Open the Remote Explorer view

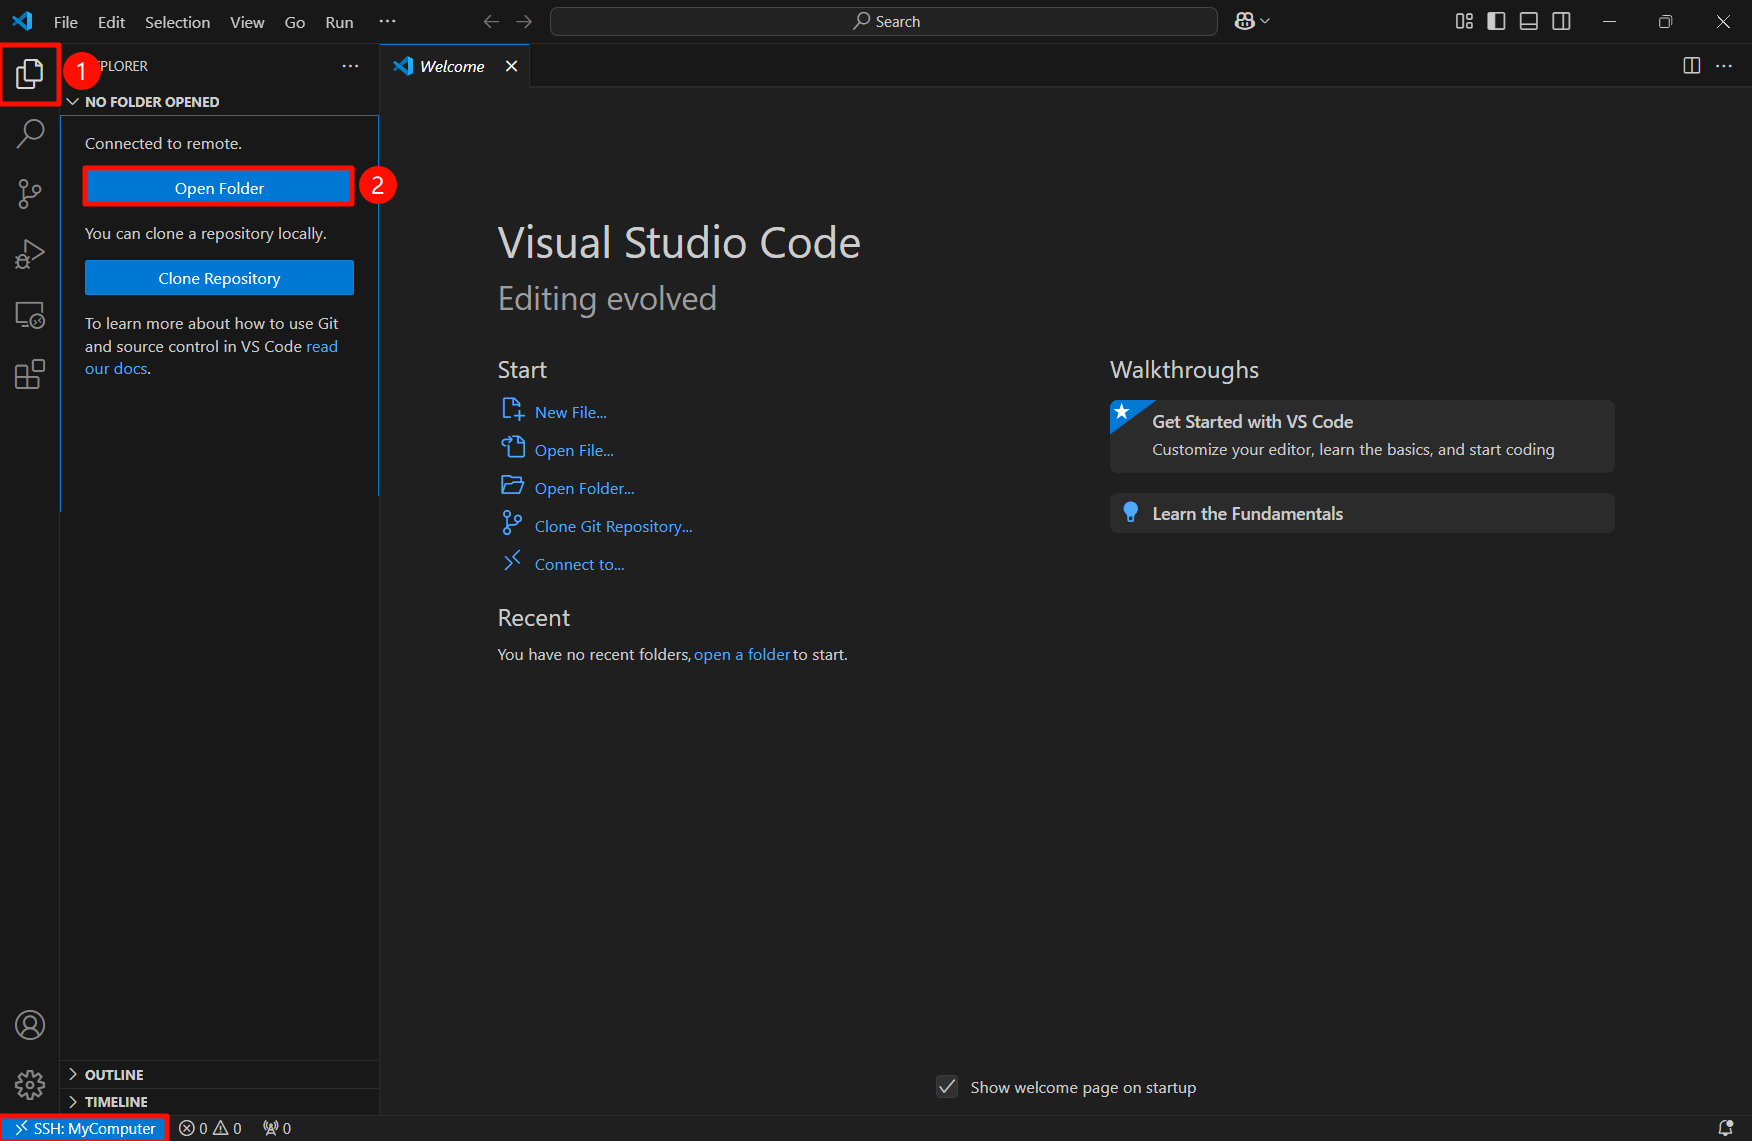point(30,315)
